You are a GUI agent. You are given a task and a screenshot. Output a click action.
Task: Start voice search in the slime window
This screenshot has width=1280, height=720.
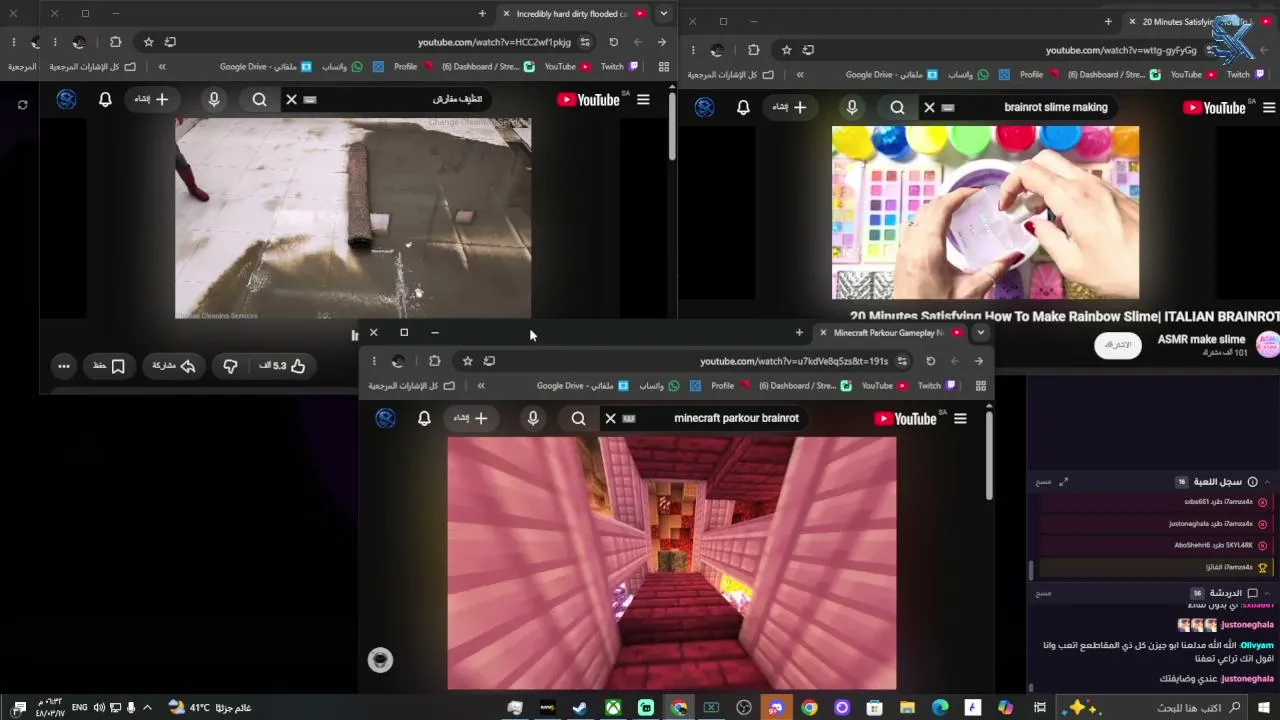[851, 108]
